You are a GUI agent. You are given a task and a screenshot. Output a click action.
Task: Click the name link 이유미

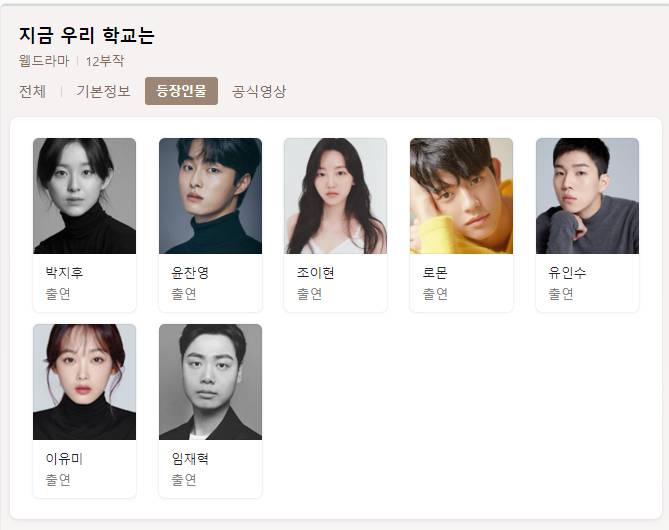64,458
